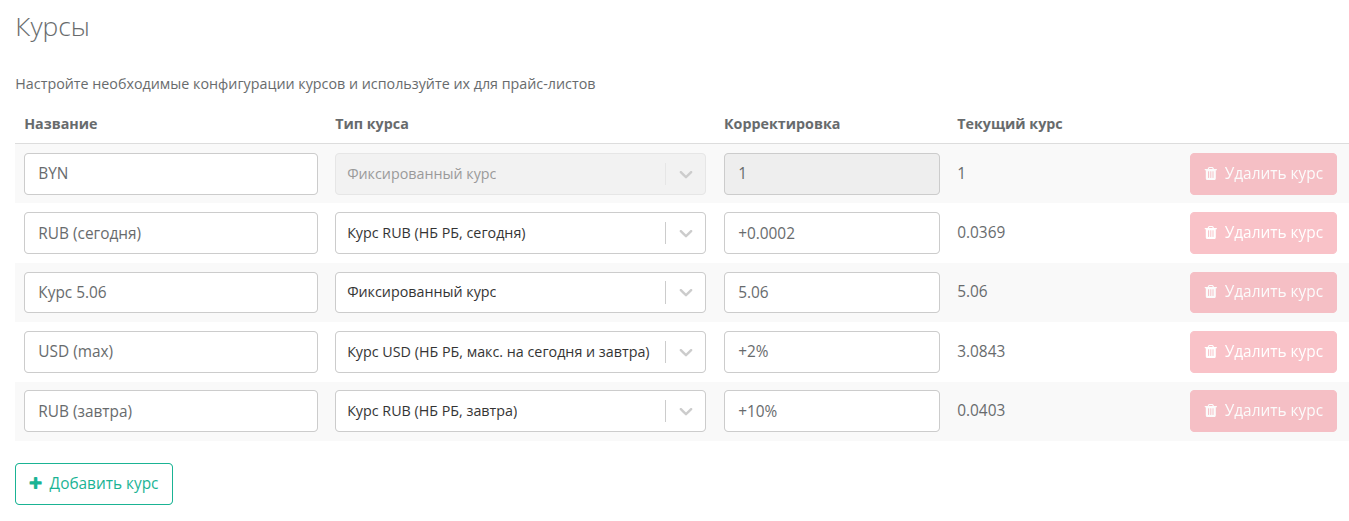
Task: Click the Курс 5.06 name input
Action: point(171,292)
